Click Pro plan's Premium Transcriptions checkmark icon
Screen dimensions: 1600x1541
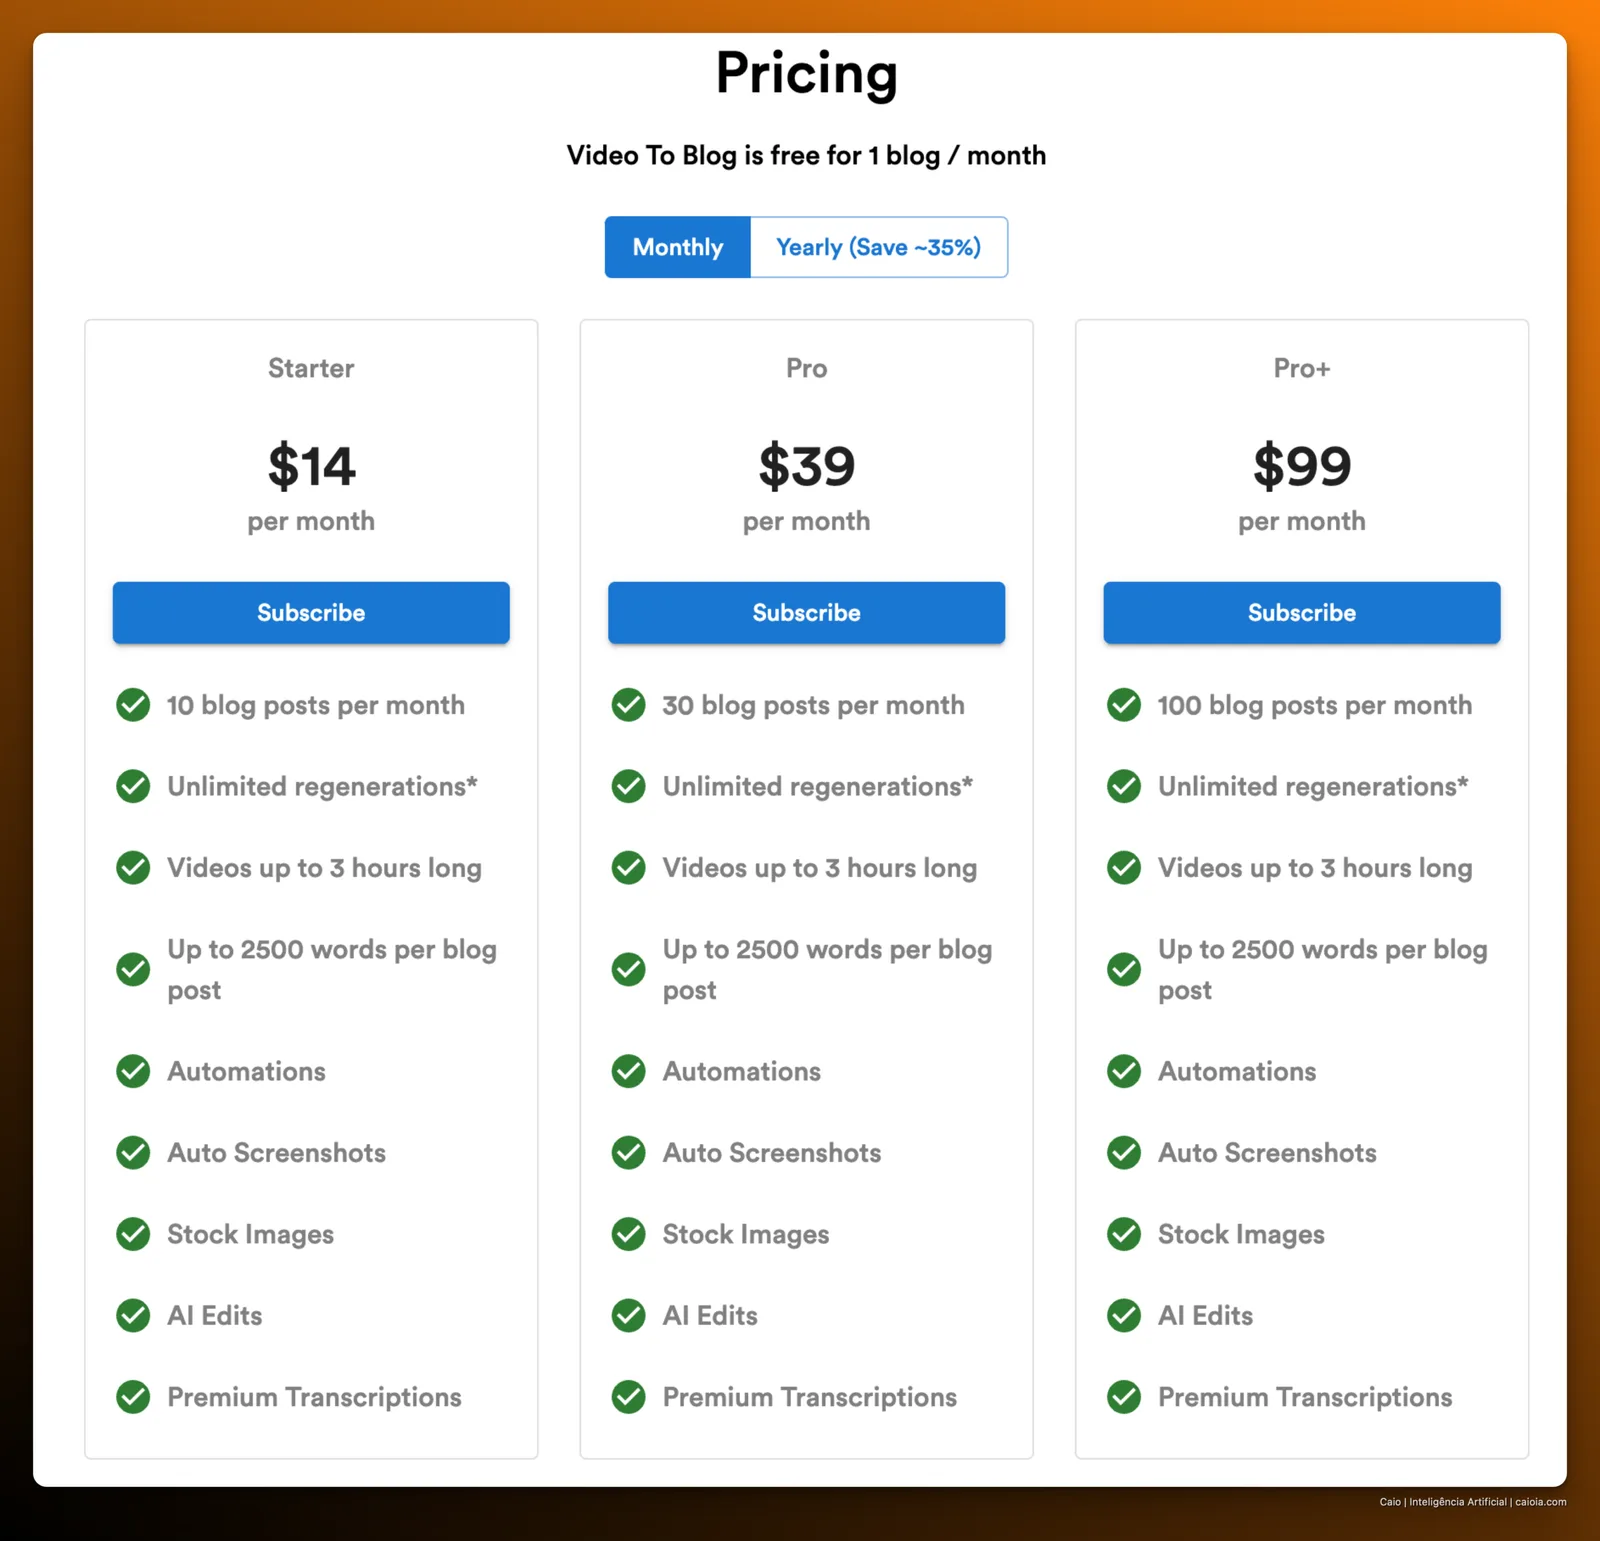click(x=629, y=1397)
